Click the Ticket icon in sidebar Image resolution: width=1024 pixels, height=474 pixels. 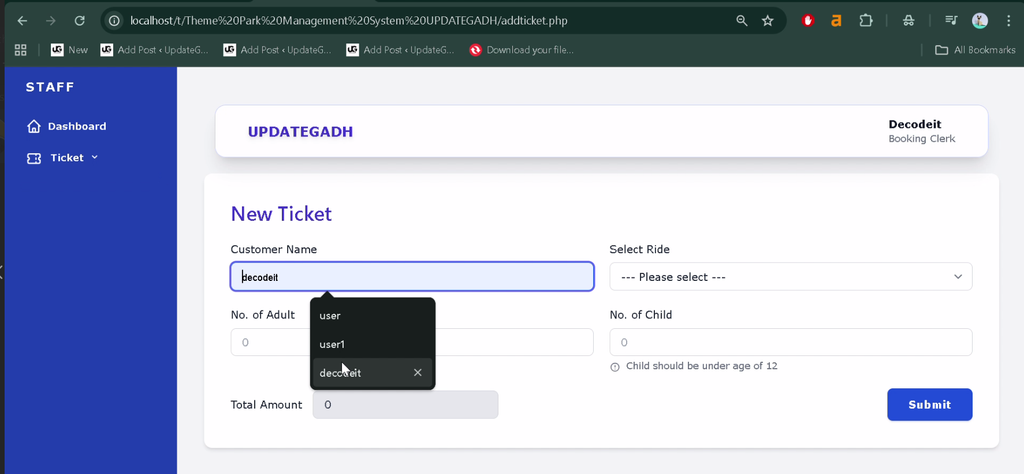(34, 158)
